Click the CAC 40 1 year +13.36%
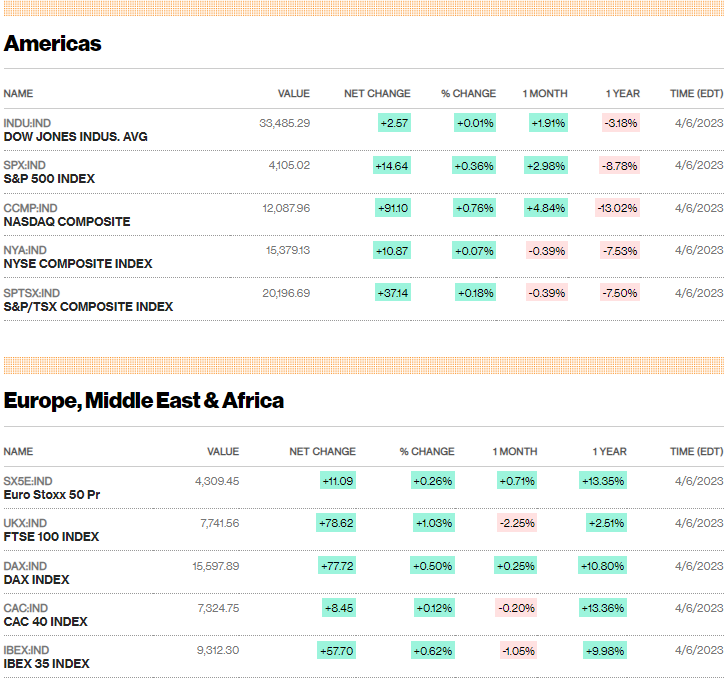 pyautogui.click(x=603, y=608)
